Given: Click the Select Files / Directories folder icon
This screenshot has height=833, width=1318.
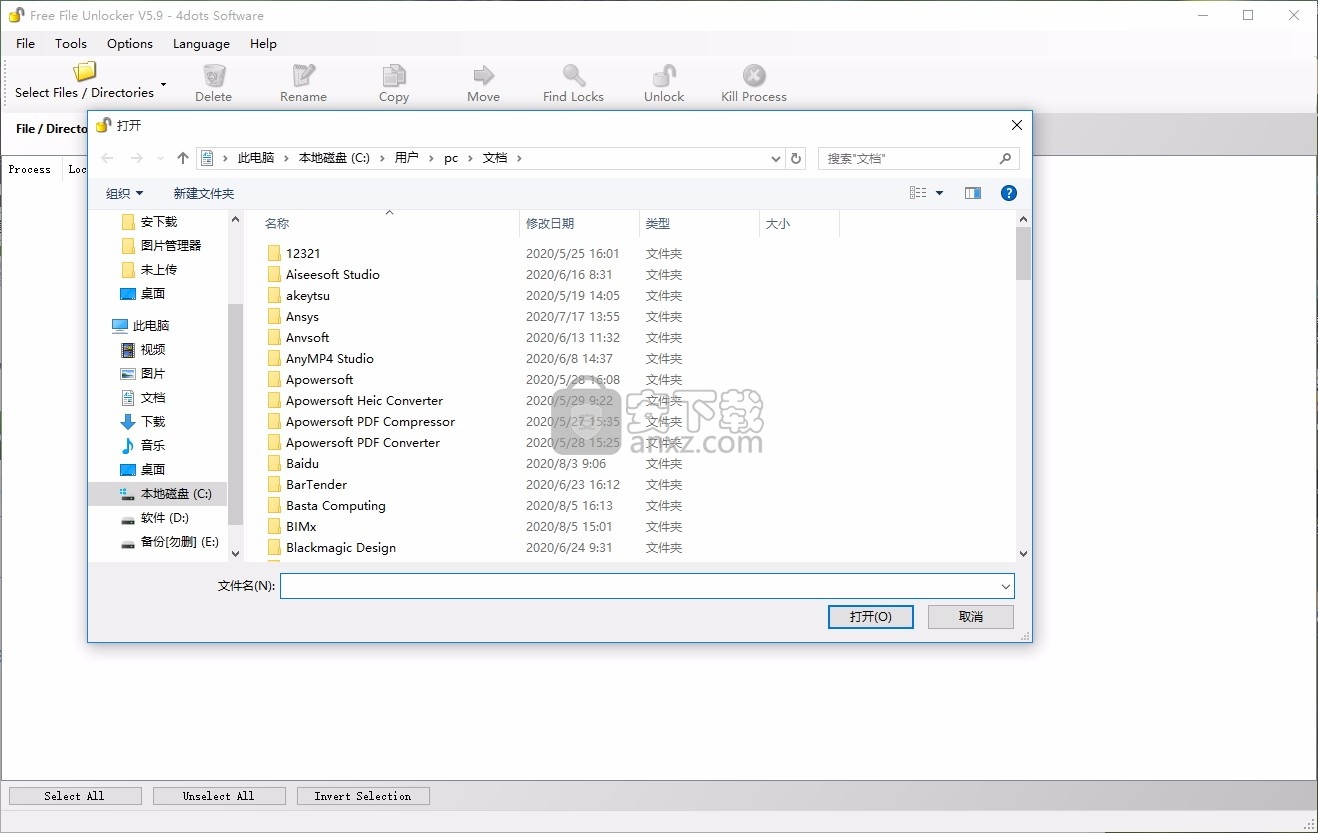Looking at the screenshot, I should point(85,71).
